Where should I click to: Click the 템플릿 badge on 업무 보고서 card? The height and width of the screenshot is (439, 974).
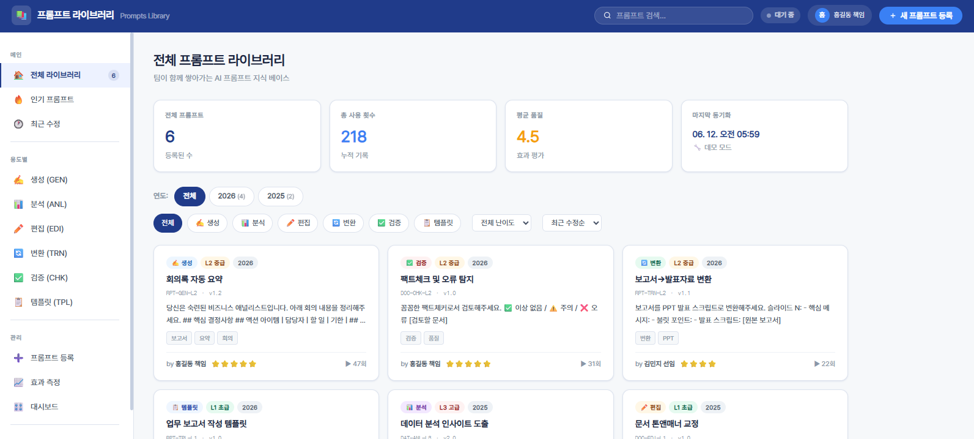pos(184,407)
